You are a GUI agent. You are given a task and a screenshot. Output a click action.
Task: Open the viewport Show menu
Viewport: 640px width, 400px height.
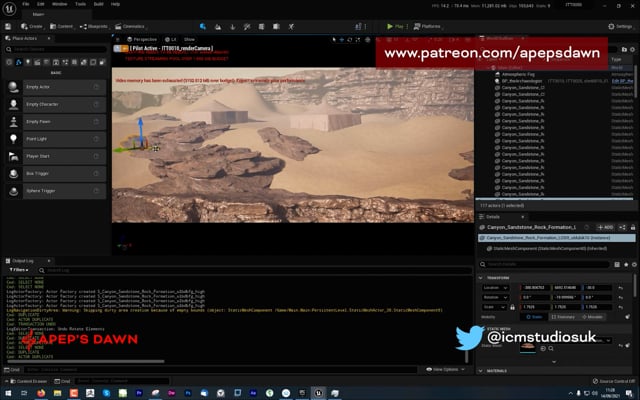189,40
